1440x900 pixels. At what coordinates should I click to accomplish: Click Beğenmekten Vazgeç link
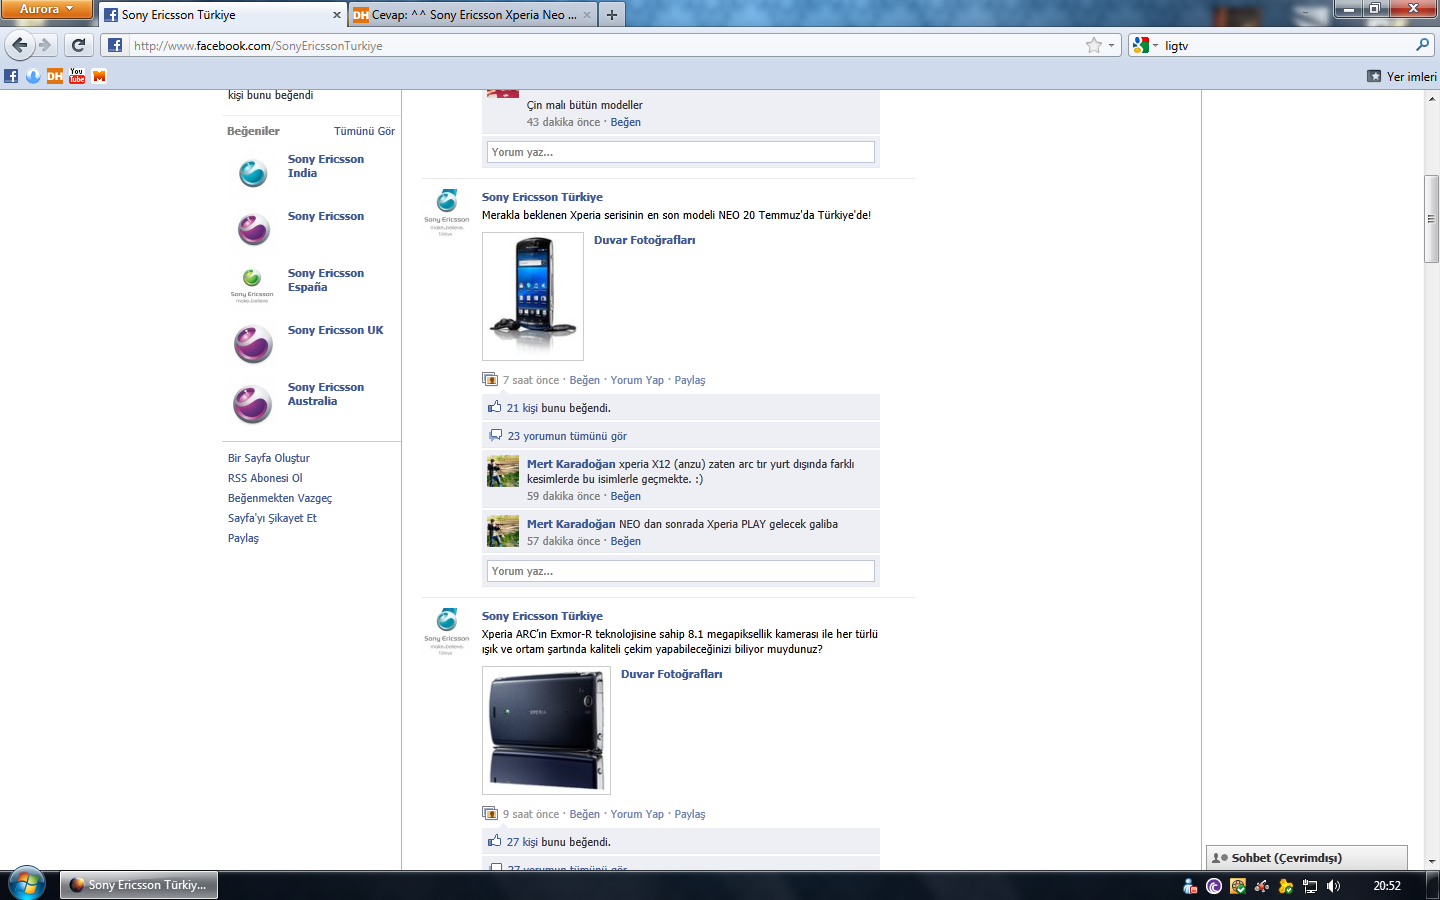click(x=280, y=498)
